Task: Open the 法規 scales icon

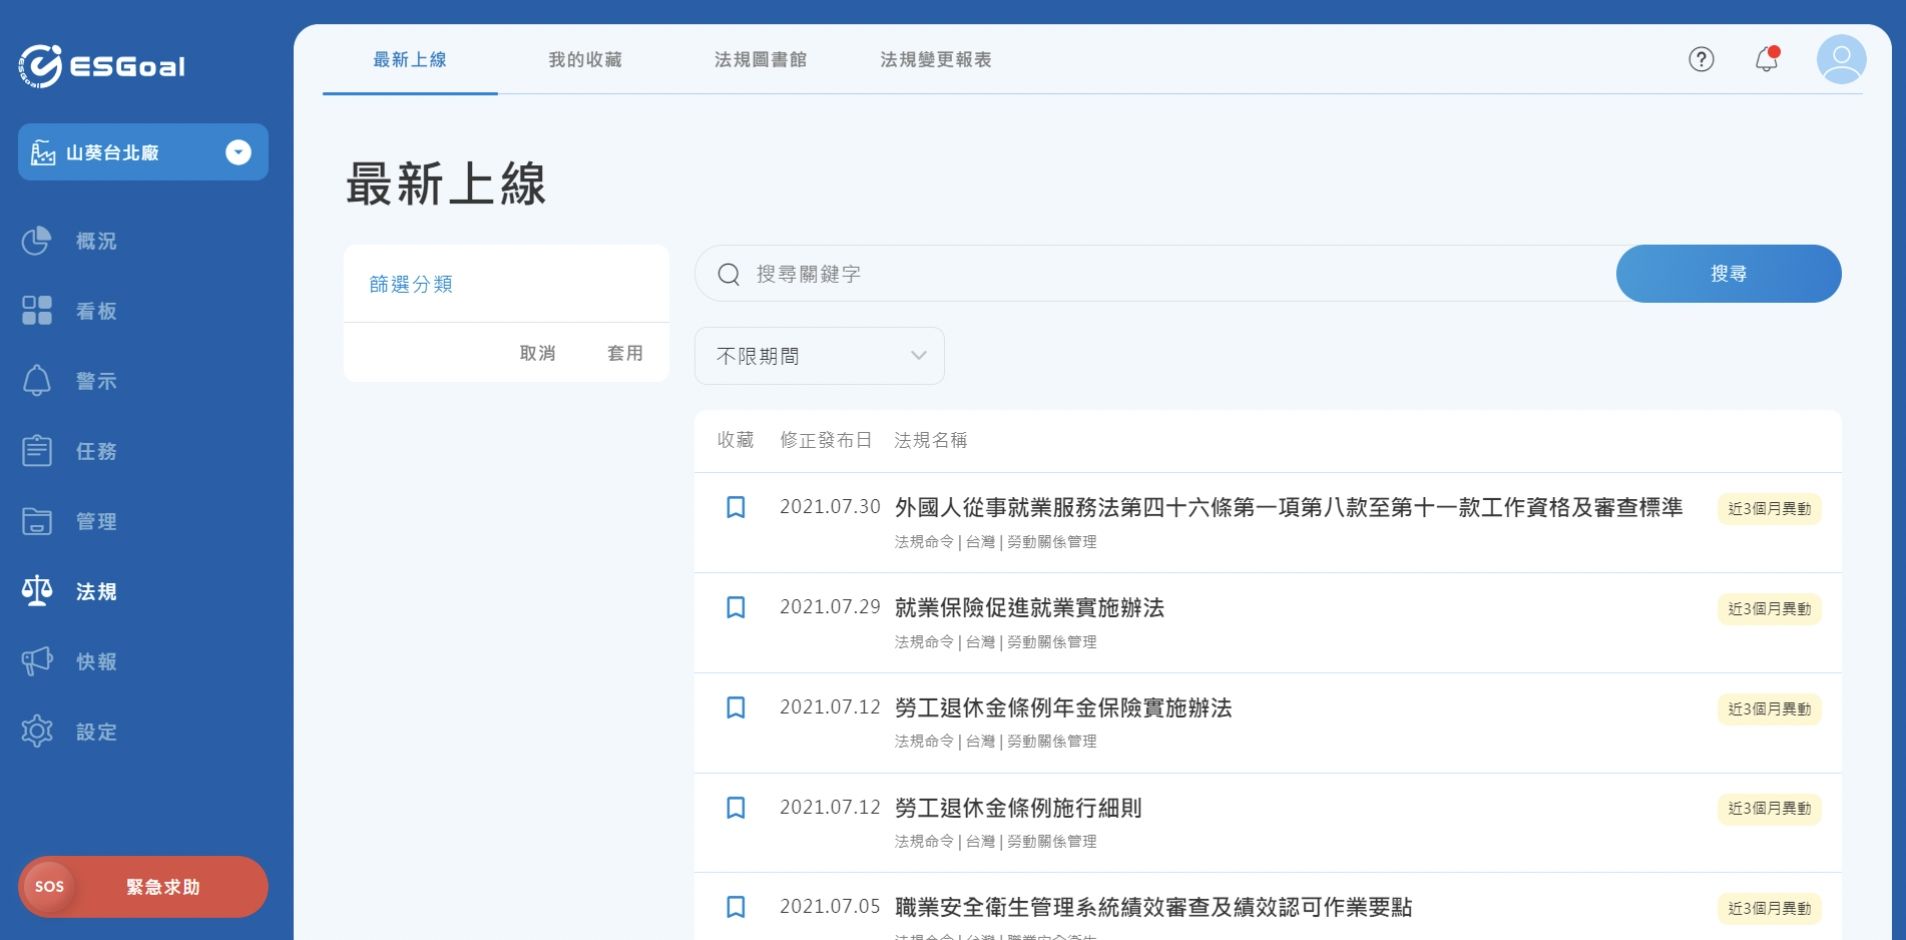Action: click(37, 591)
